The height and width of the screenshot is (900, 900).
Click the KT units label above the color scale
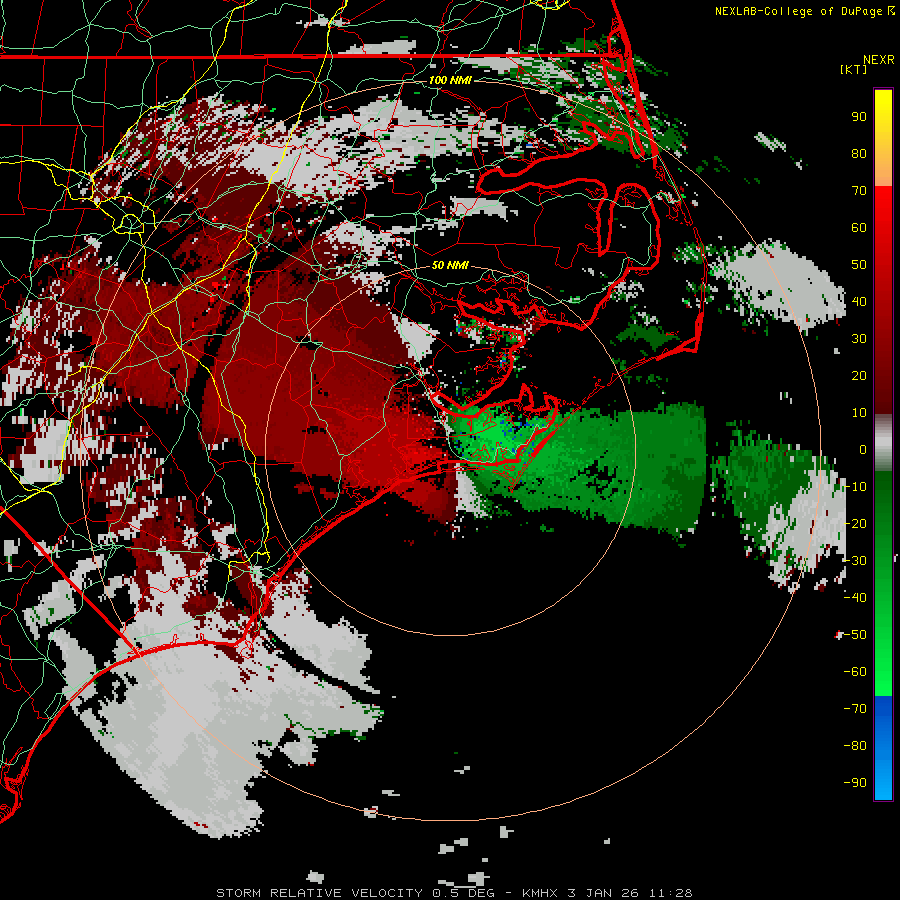[x=853, y=69]
